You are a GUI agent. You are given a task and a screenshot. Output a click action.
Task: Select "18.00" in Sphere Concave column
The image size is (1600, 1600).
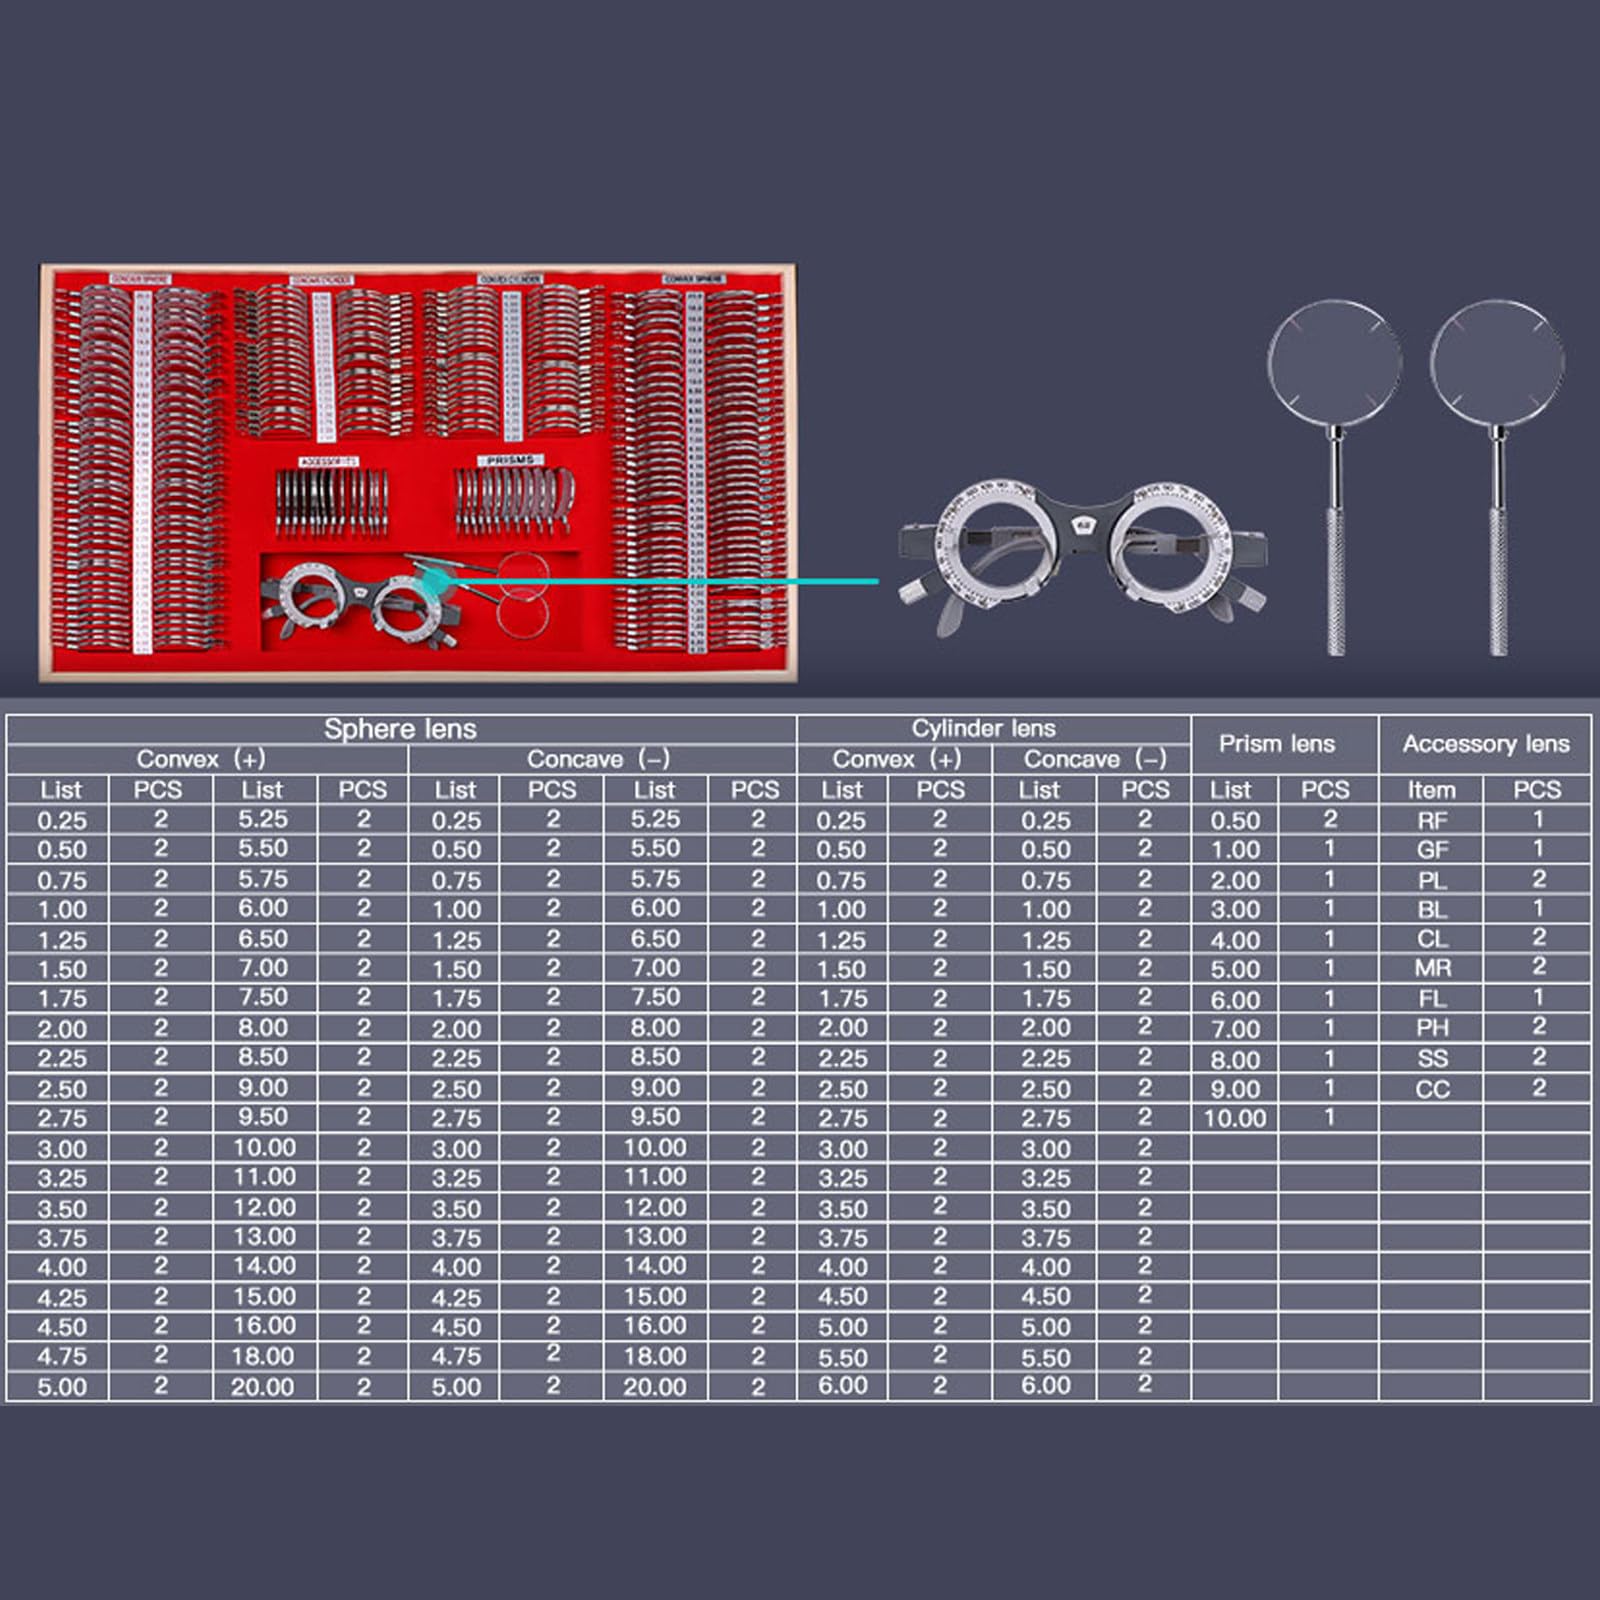(x=655, y=1356)
